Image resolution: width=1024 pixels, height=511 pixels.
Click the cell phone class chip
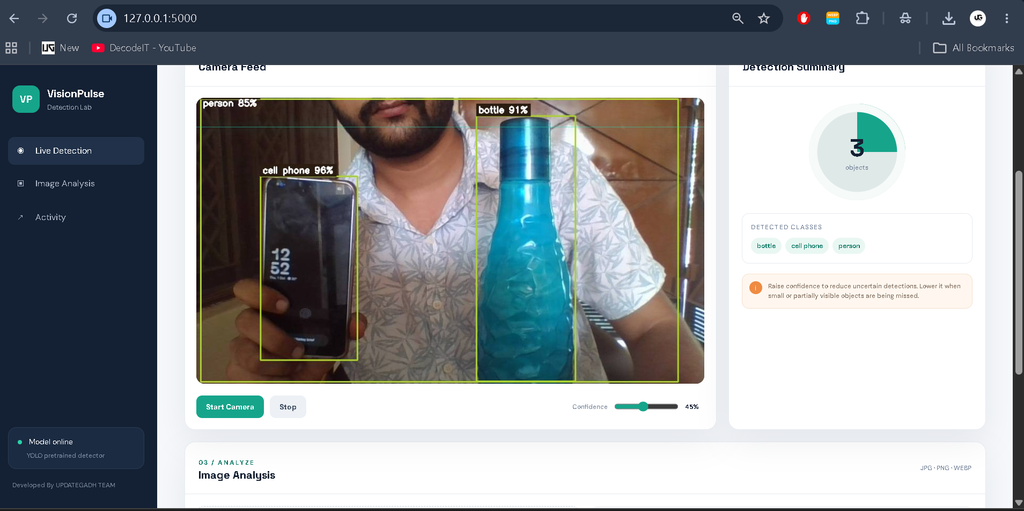(x=807, y=246)
